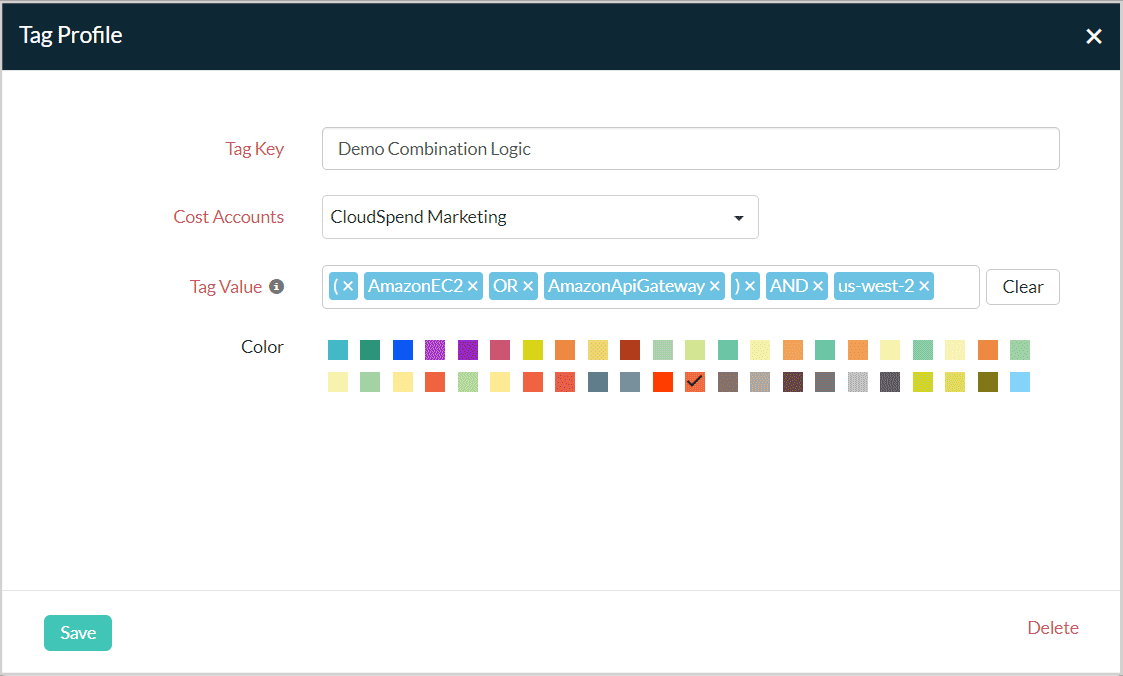Remove the closing parenthesis chip
Screen dimensions: 1123x676
pyautogui.click(x=750, y=287)
